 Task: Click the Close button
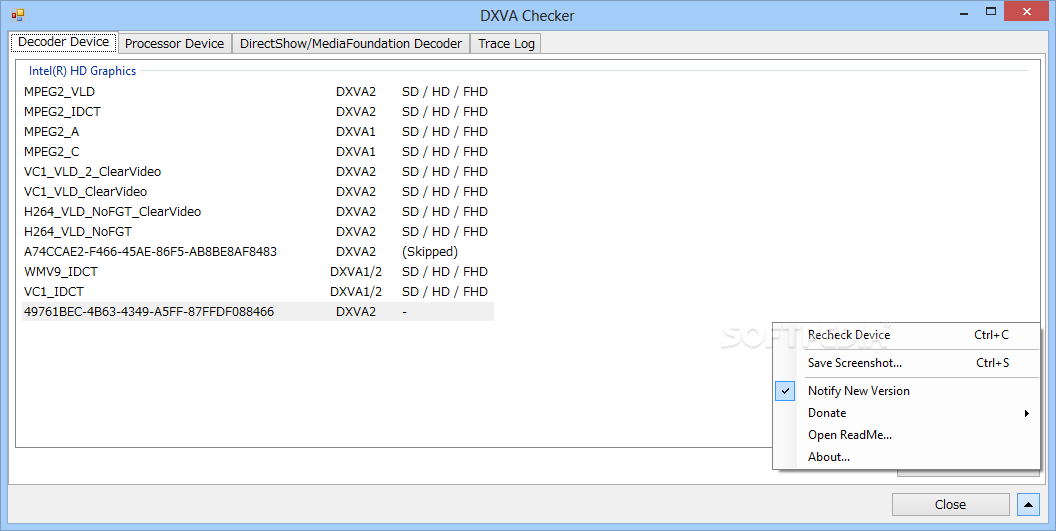click(950, 504)
